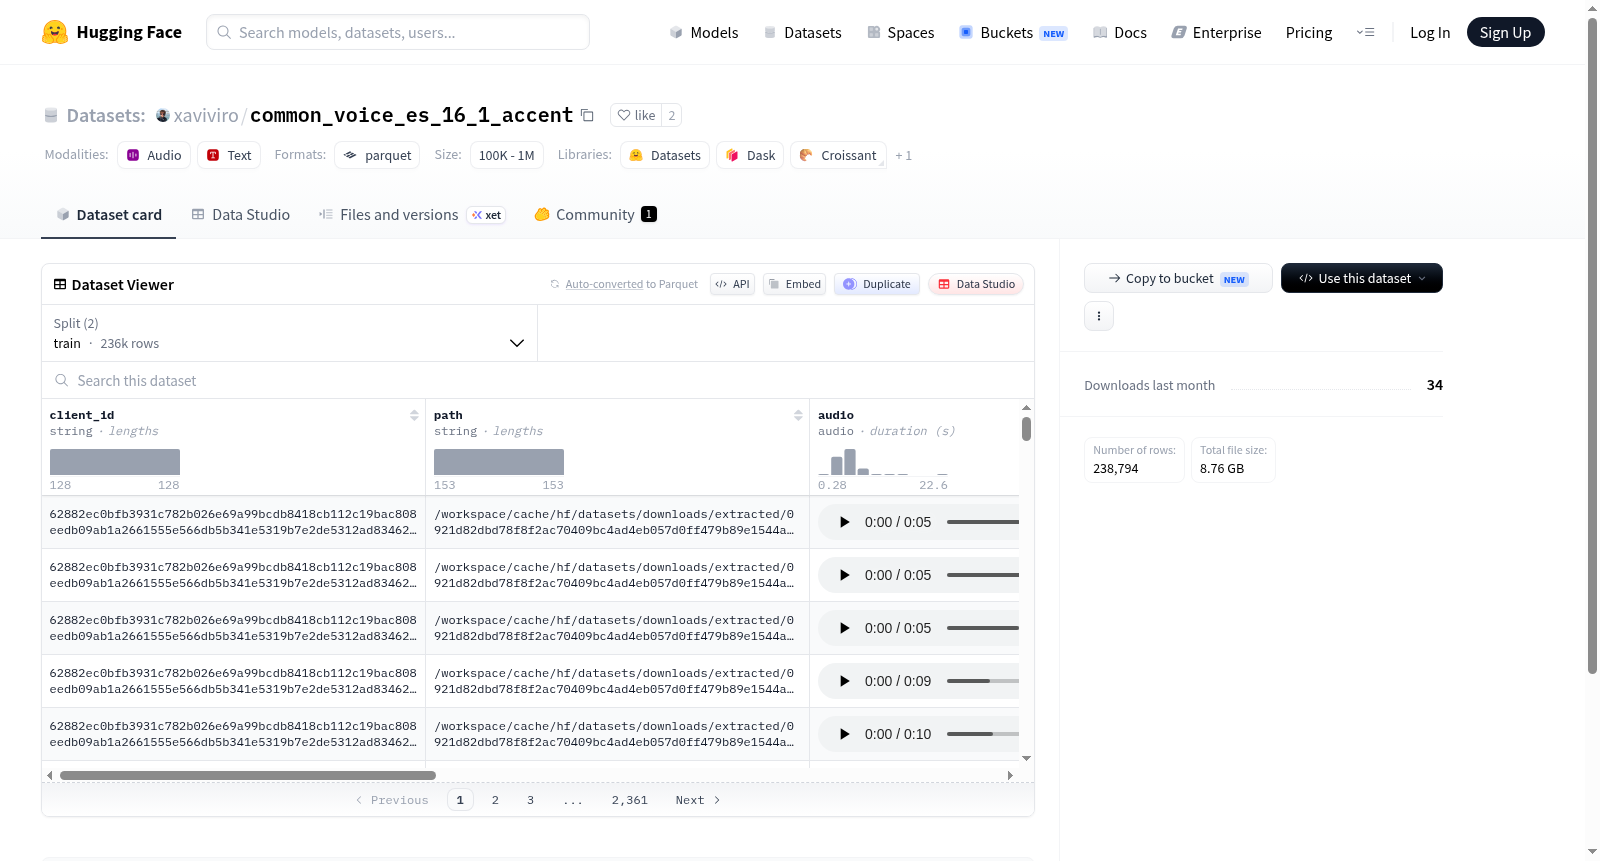Open the more-options kebab menu button
The height and width of the screenshot is (861, 1600).
coord(1099,316)
